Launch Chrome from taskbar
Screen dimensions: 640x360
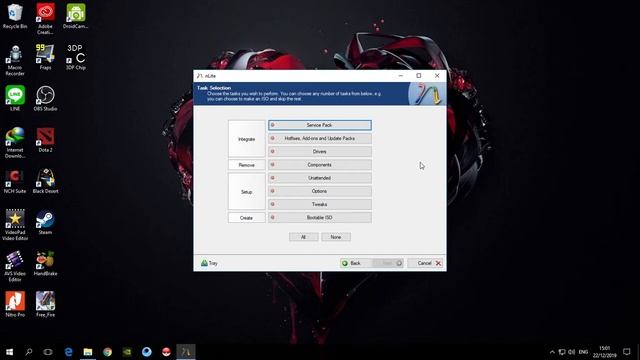point(107,352)
